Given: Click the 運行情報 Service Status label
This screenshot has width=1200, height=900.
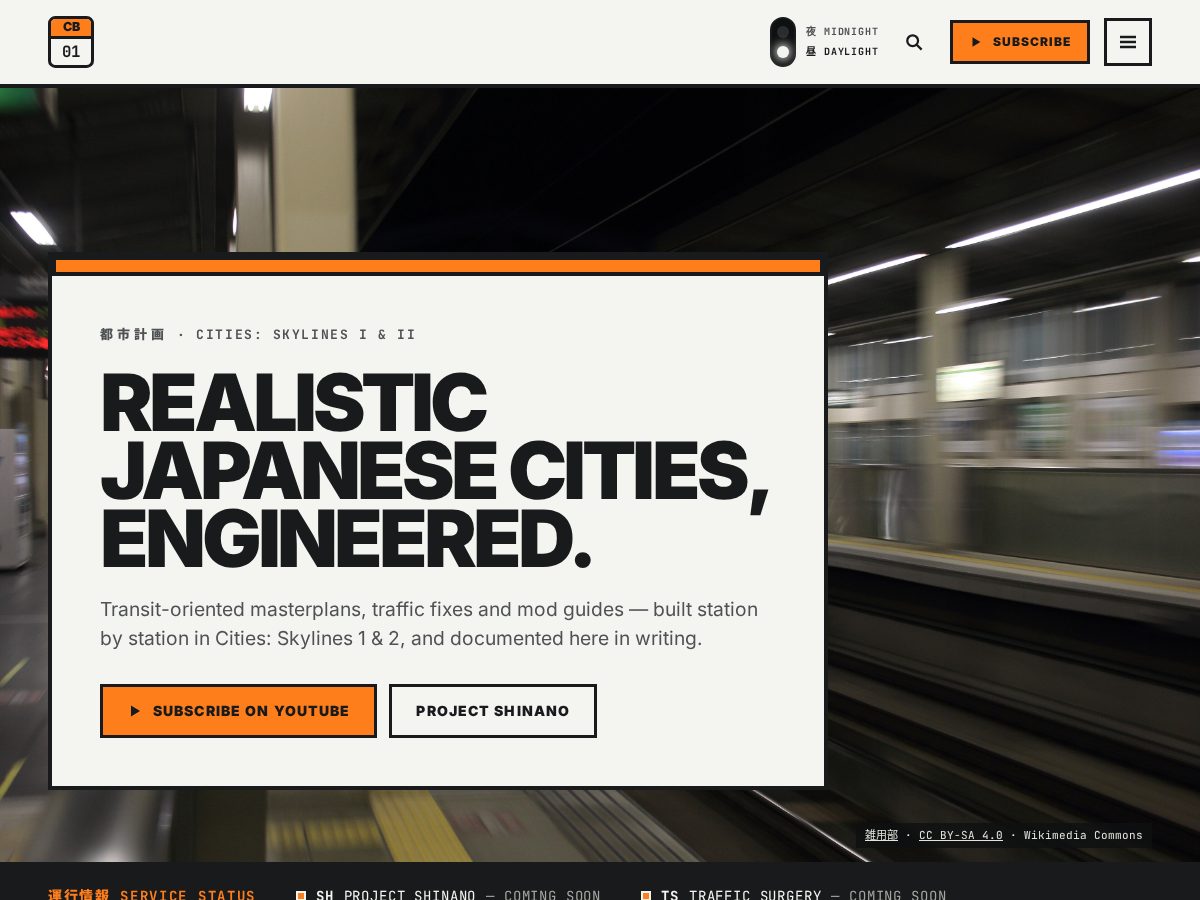Looking at the screenshot, I should click(x=151, y=895).
